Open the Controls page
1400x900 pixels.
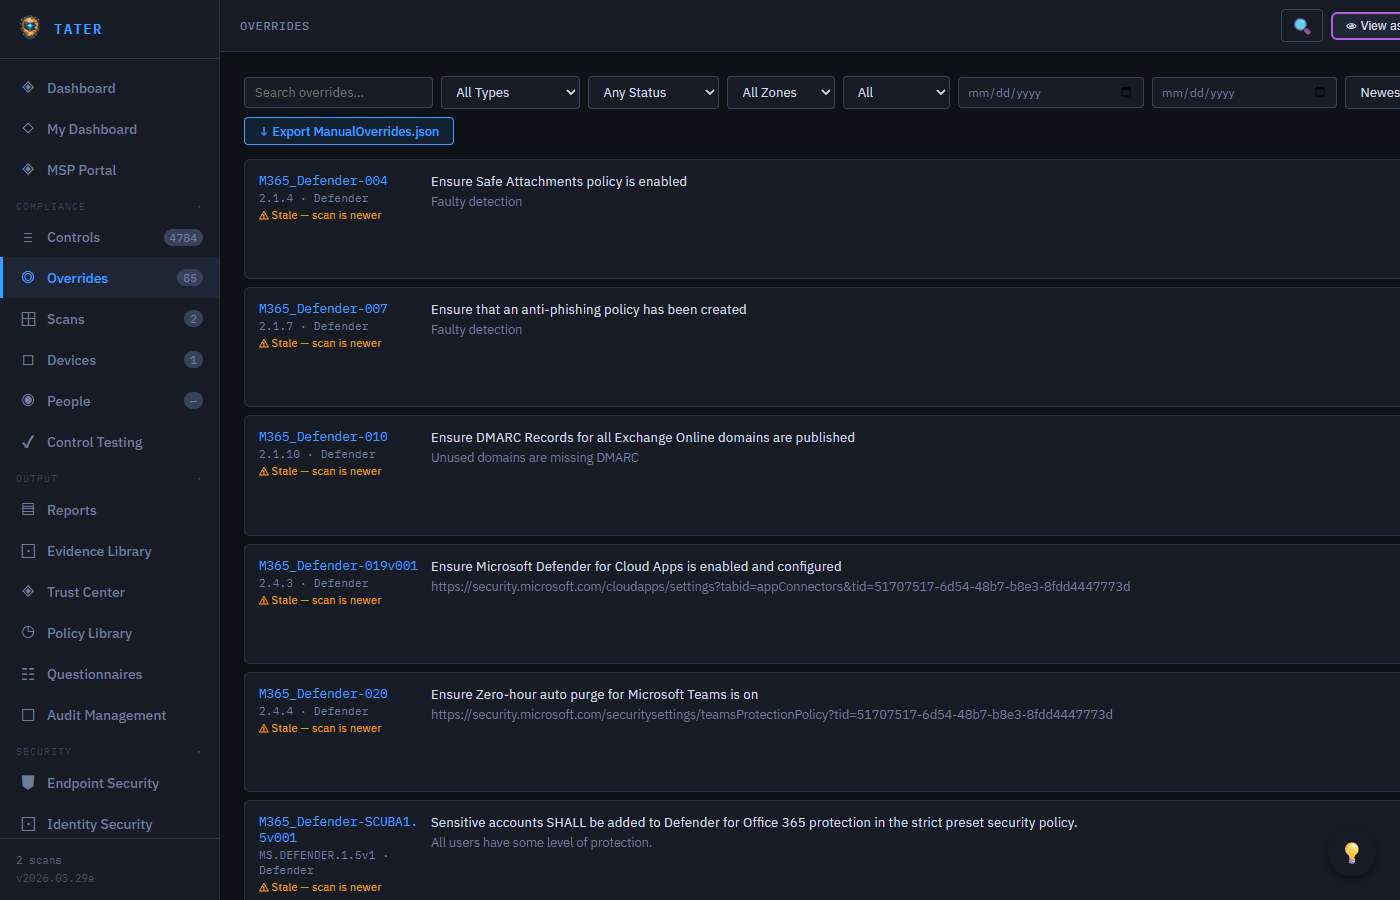[x=110, y=237]
